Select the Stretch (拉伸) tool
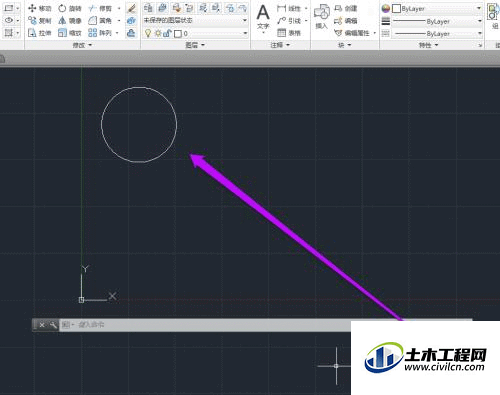This screenshot has width=500, height=395. 40,33
